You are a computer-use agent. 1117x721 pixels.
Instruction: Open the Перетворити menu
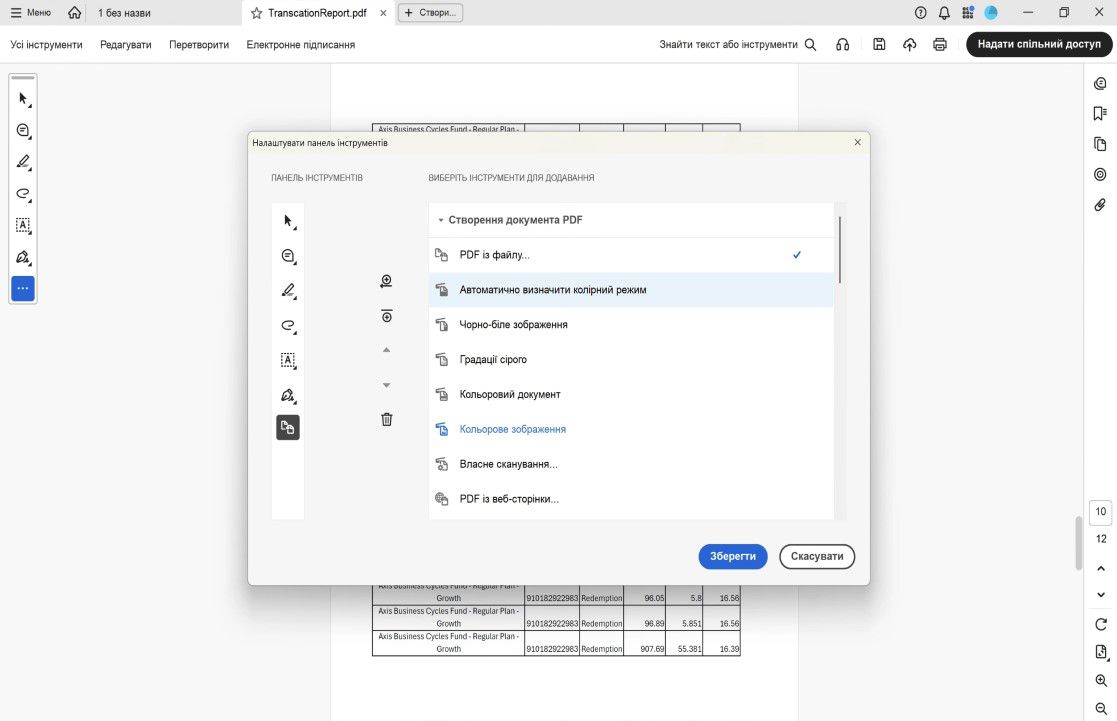point(199,44)
